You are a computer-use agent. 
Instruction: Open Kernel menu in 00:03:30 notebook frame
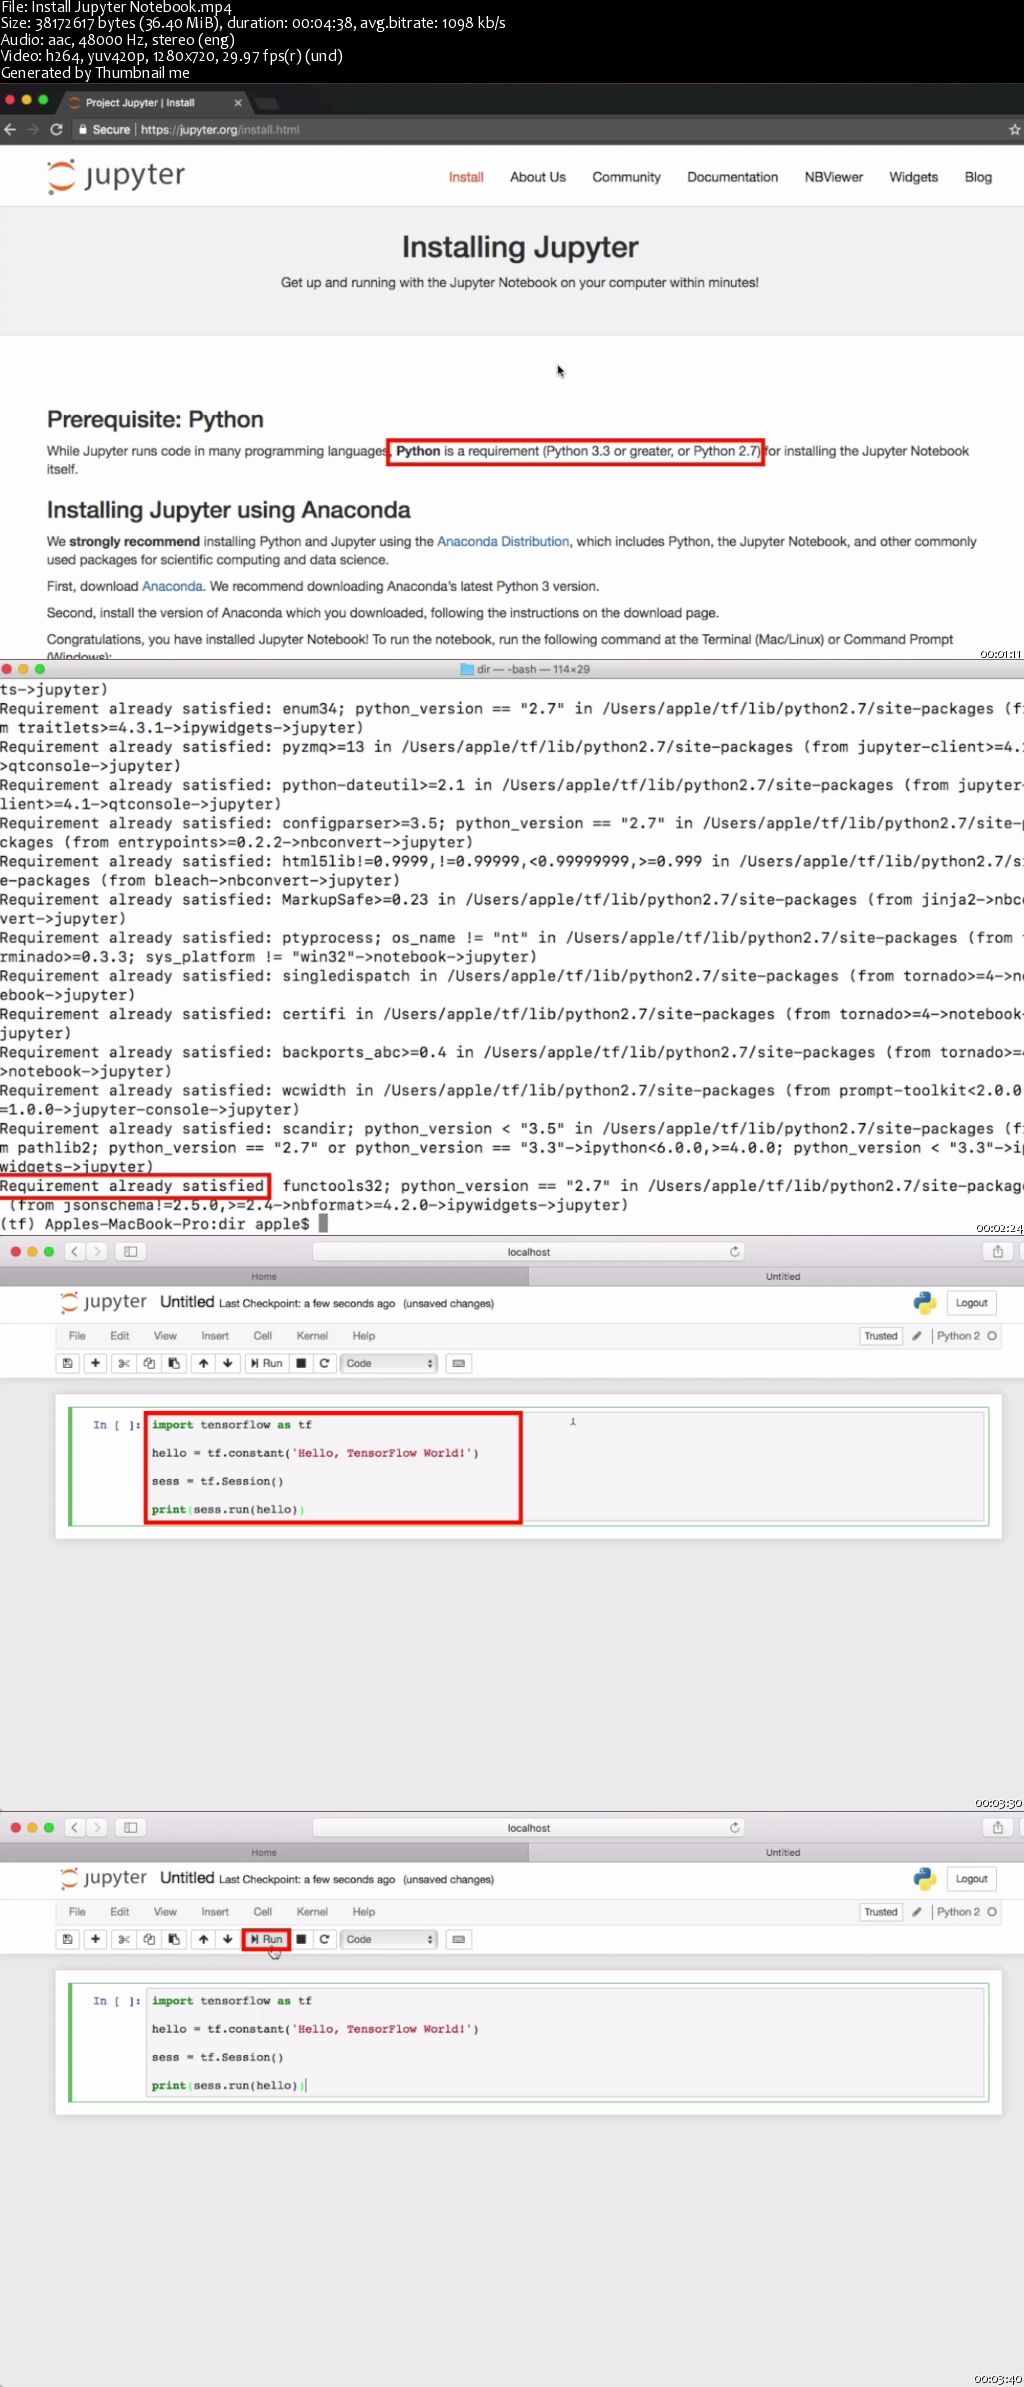click(312, 1336)
